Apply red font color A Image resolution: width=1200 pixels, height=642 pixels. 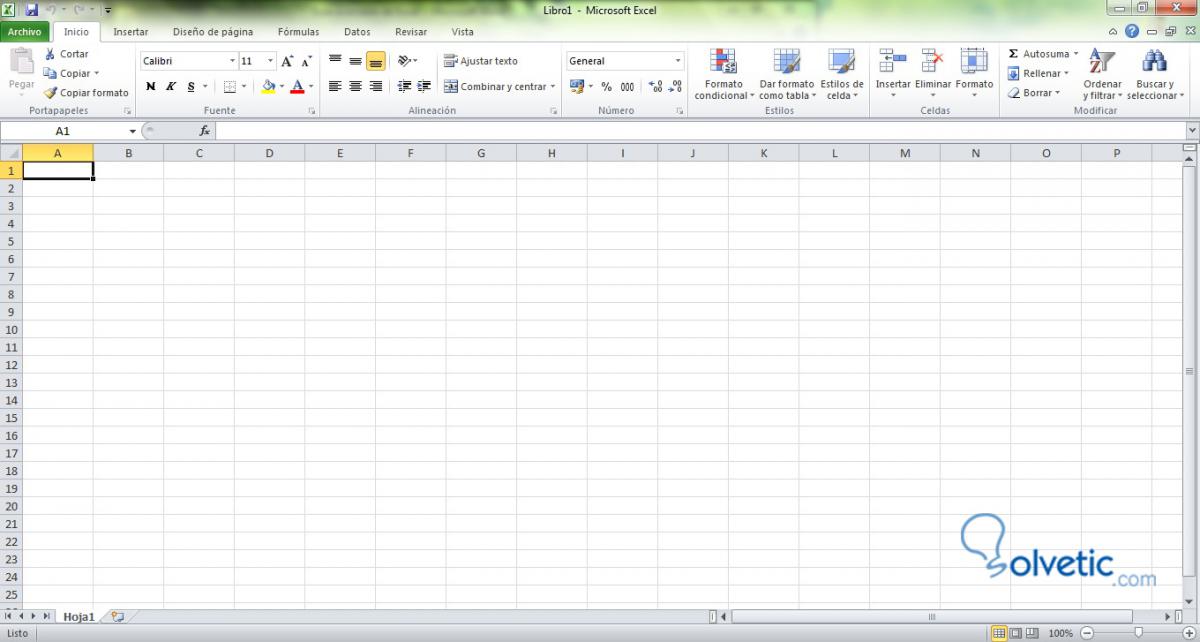[x=297, y=87]
